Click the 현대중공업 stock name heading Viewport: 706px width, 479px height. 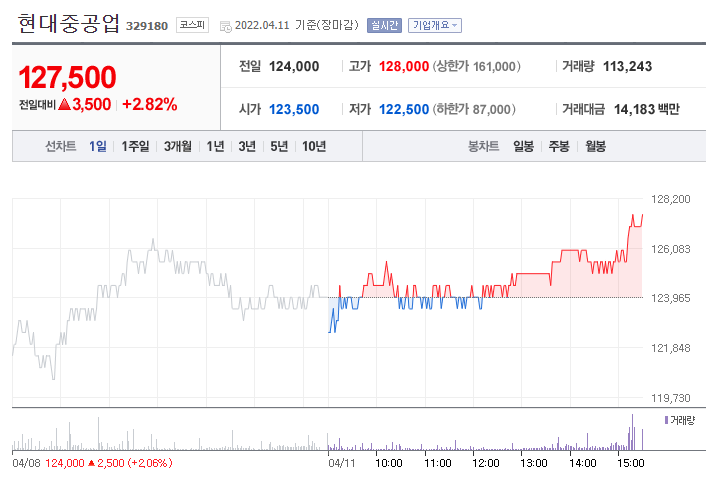coord(68,23)
